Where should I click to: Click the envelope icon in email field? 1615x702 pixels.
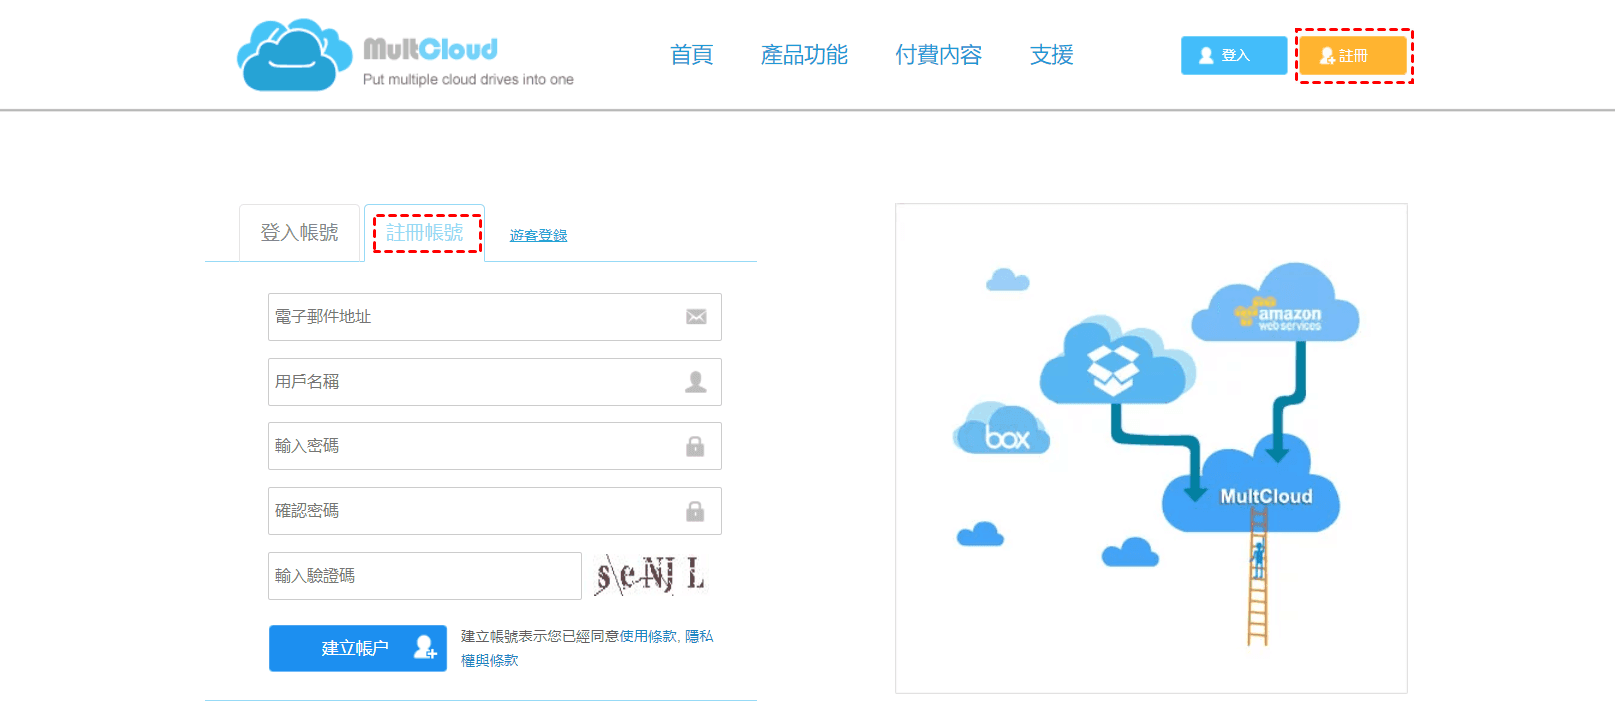click(696, 317)
